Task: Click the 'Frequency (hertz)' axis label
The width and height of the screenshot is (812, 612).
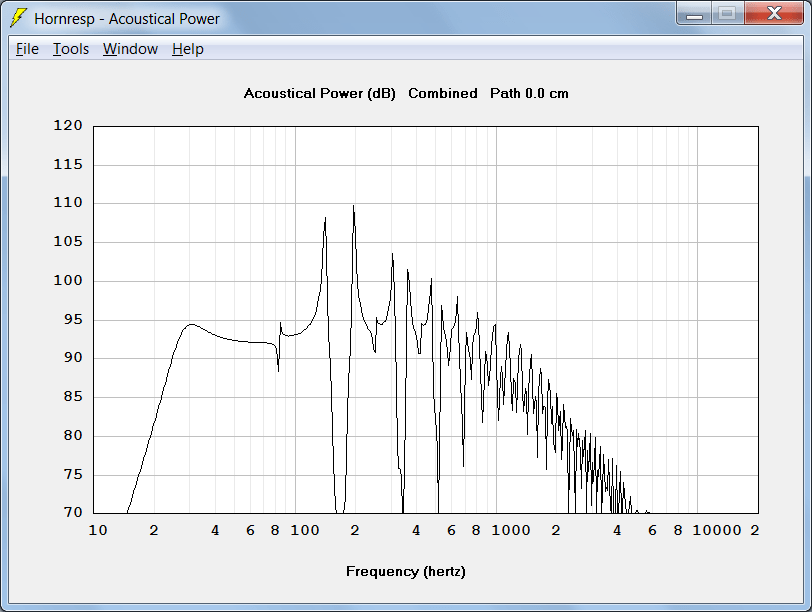Action: click(405, 572)
